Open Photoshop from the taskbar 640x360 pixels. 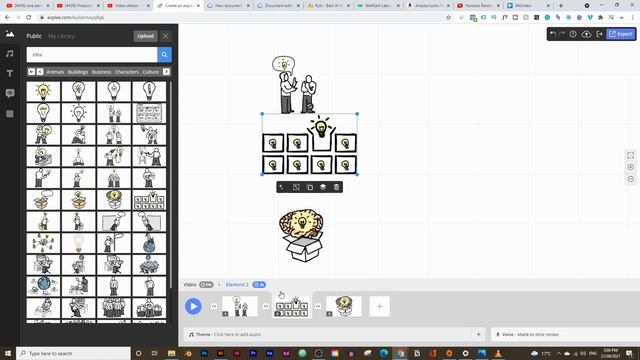[204, 353]
